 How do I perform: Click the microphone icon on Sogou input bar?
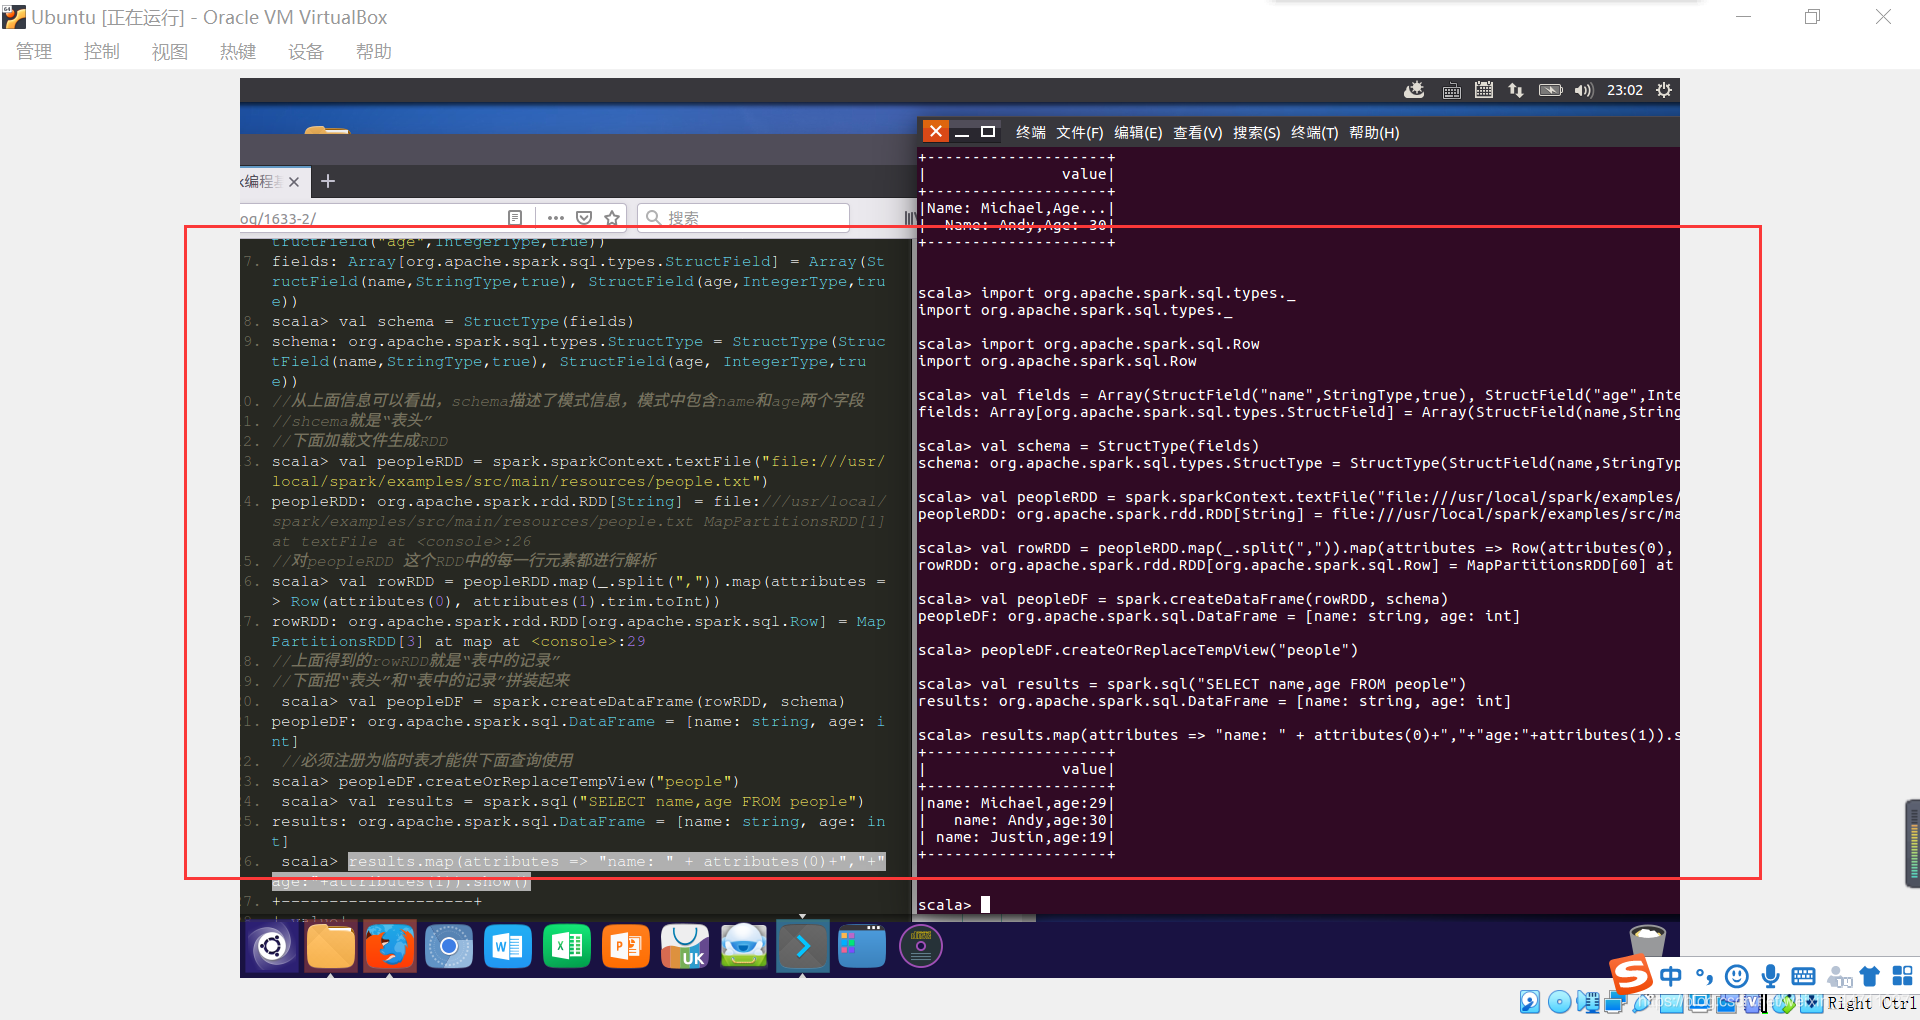click(1770, 977)
